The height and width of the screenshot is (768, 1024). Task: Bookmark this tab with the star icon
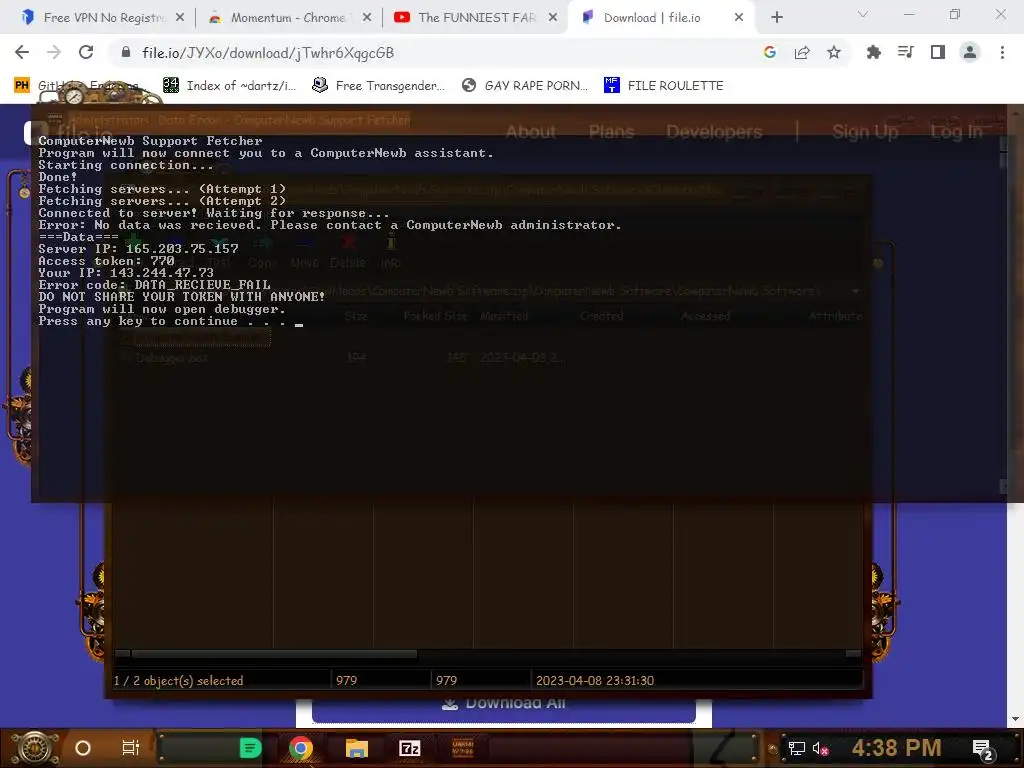pyautogui.click(x=834, y=52)
